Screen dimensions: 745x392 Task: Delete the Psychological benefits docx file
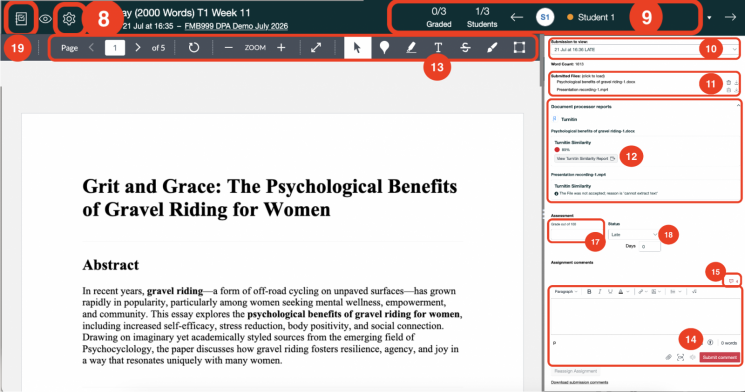click(728, 82)
